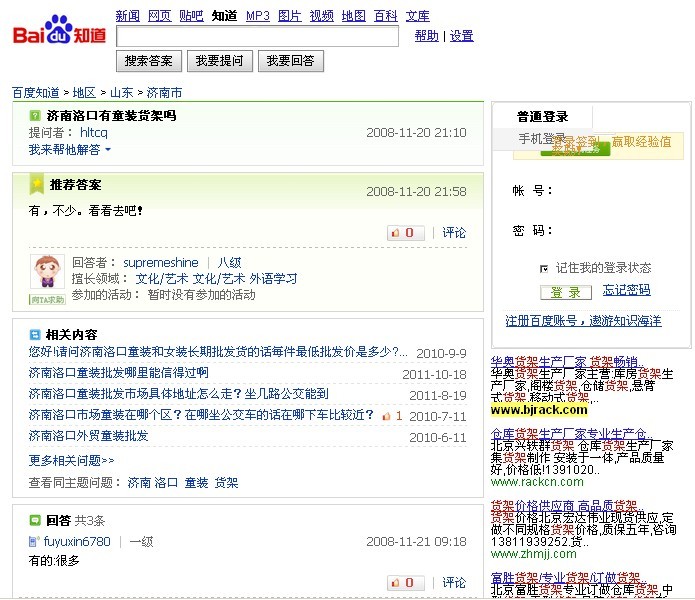Toggle the 记住我的登录状态 checkbox
Image resolution: width=695 pixels, height=600 pixels.
544,268
